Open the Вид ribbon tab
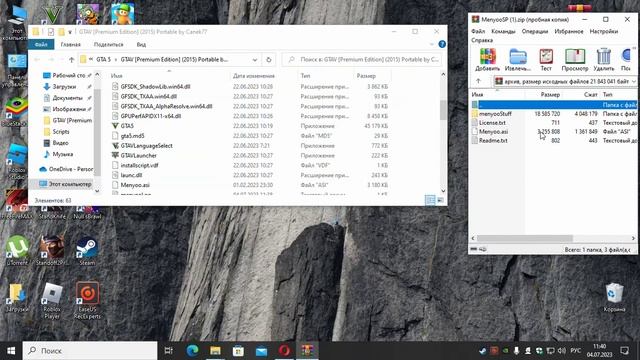Image resolution: width=640 pixels, height=360 pixels. [x=141, y=44]
